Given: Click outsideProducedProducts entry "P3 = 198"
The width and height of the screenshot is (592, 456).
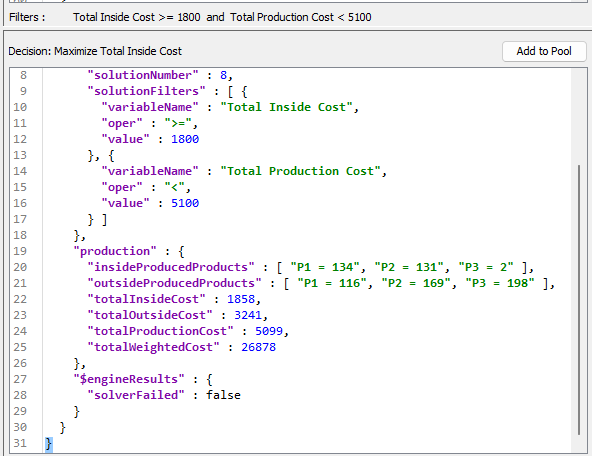Looking at the screenshot, I should point(500,283).
